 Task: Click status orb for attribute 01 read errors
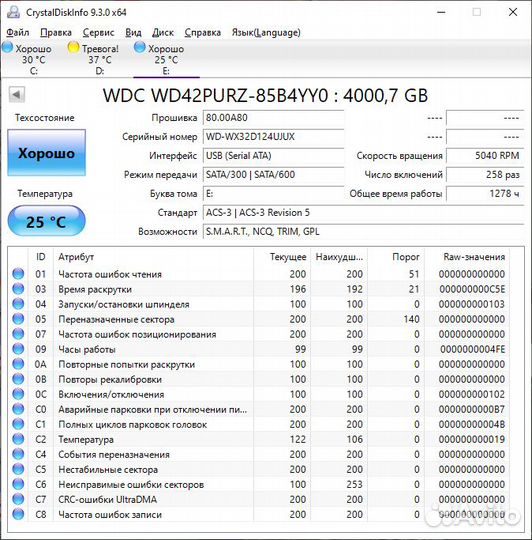[x=18, y=274]
